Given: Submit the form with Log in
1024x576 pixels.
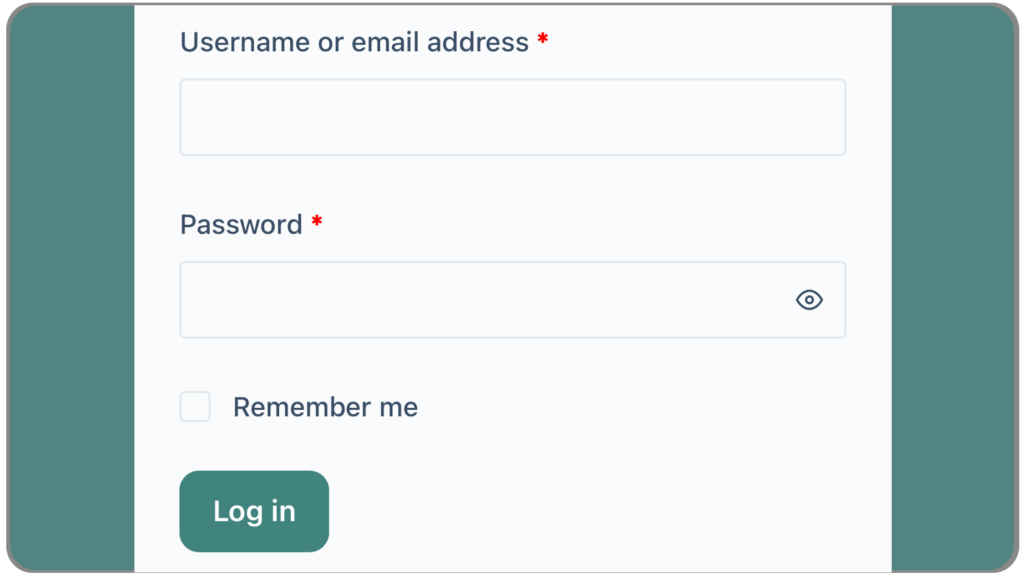Looking at the screenshot, I should point(254,511).
